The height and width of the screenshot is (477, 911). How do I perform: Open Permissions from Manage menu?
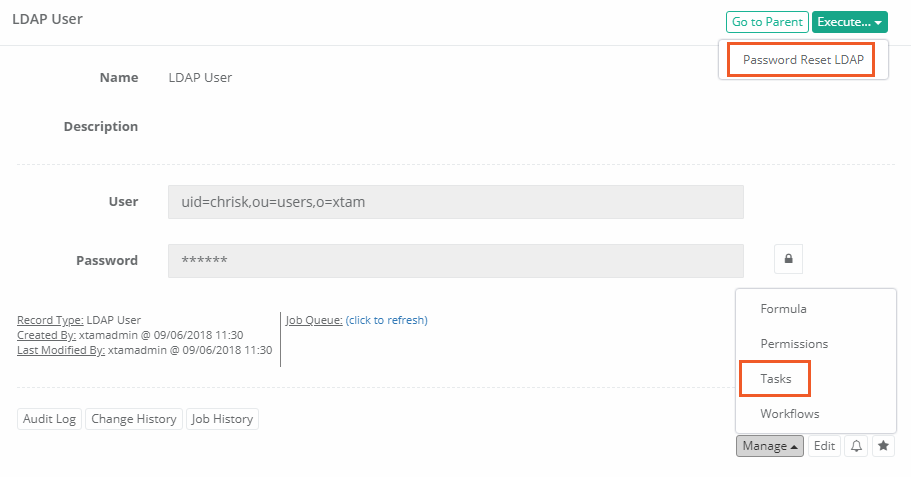[794, 344]
